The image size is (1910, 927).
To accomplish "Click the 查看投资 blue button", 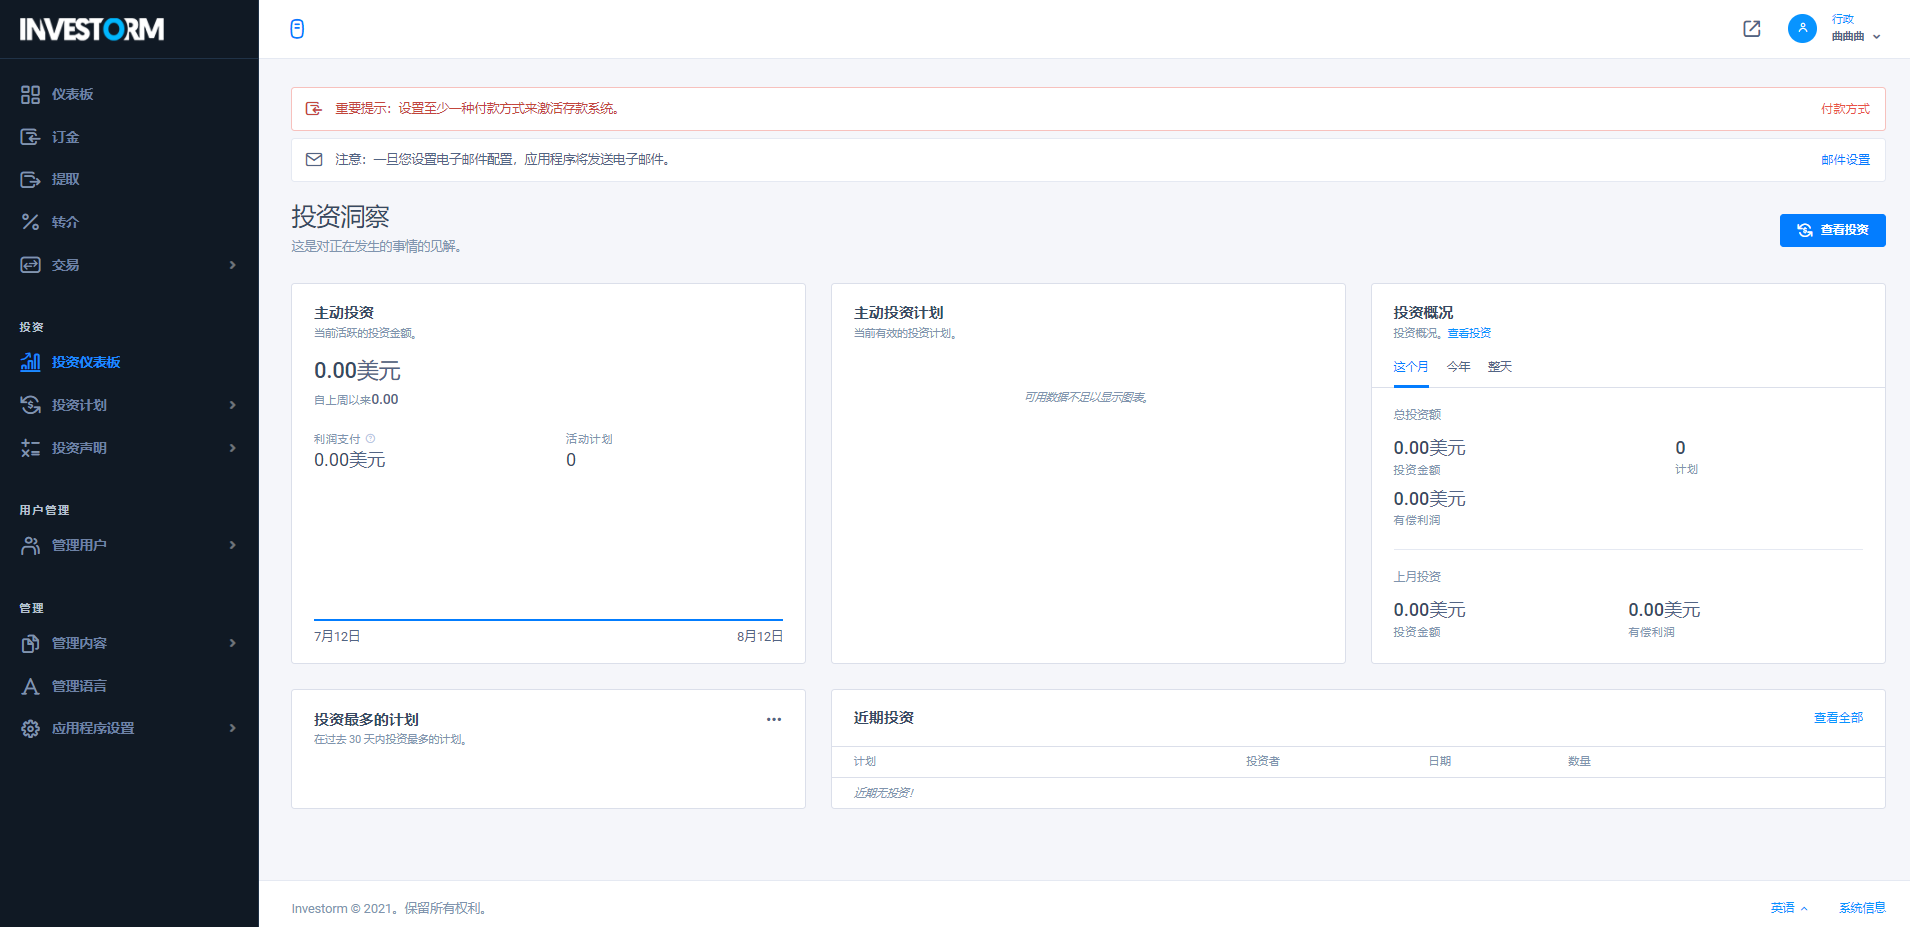I will point(1832,230).
